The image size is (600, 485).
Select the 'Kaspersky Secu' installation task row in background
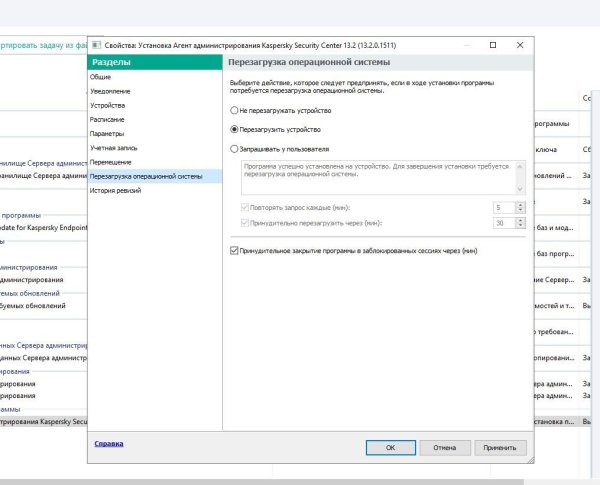coord(43,421)
